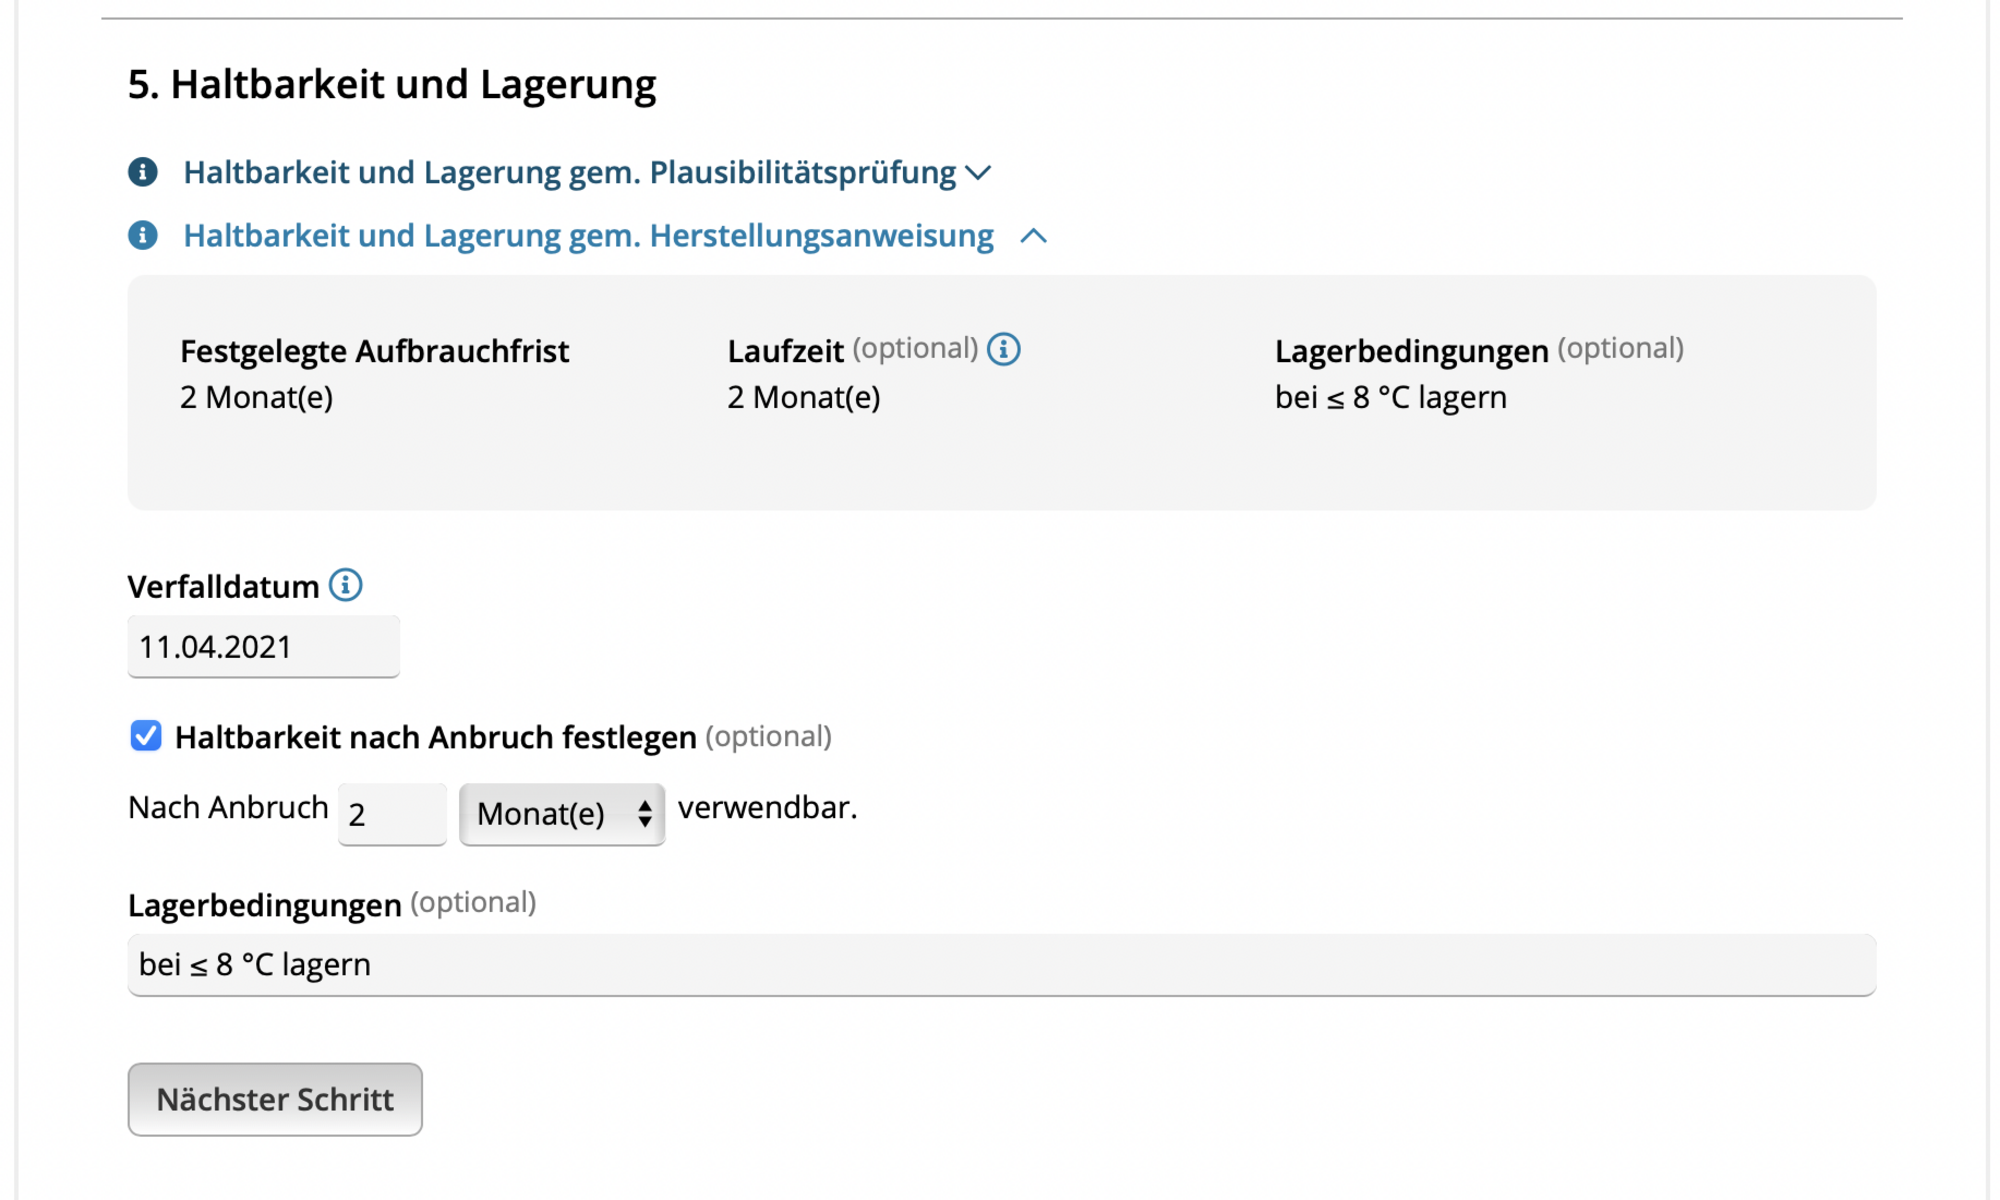Uncheck Haltbarkeit nach Anbruch festlegen checkbox
This screenshot has height=1200, width=2000.
tap(146, 736)
